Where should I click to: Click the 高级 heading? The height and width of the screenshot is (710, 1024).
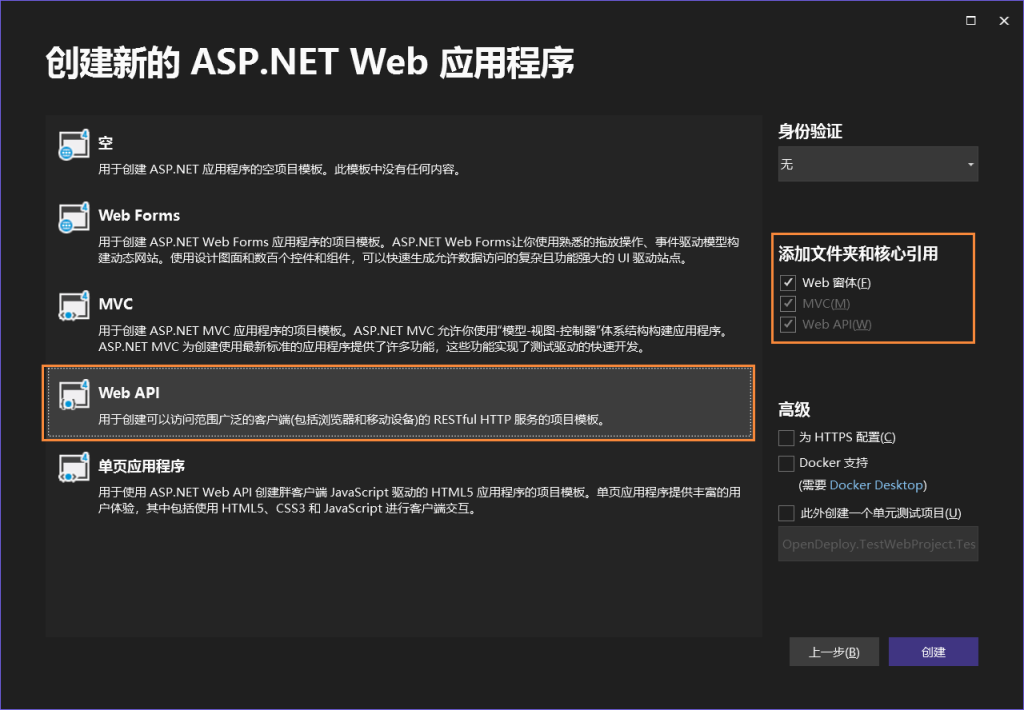point(794,410)
